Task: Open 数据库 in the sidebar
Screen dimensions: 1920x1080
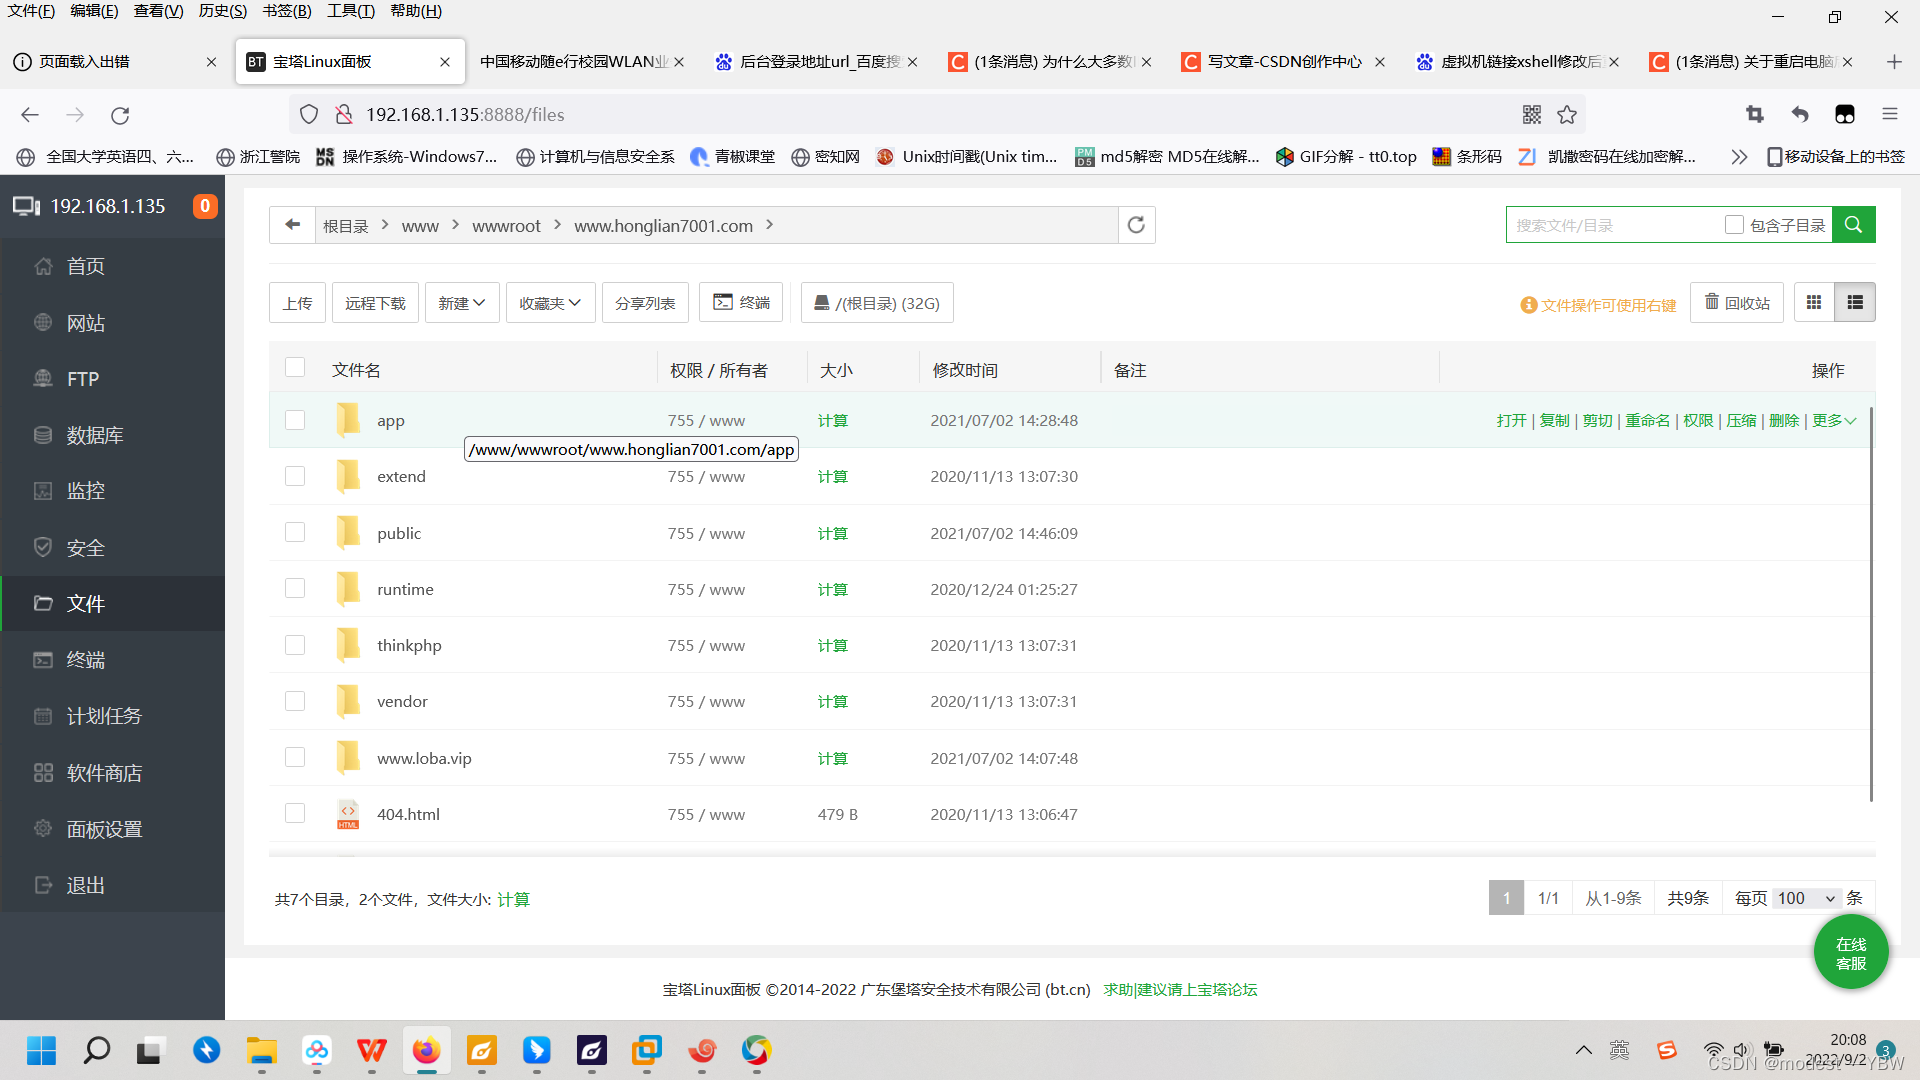Action: [x=95, y=435]
